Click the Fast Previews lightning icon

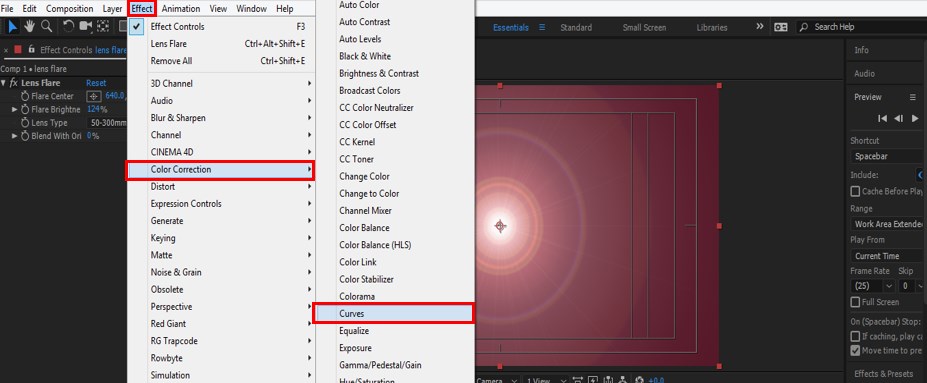point(593,379)
